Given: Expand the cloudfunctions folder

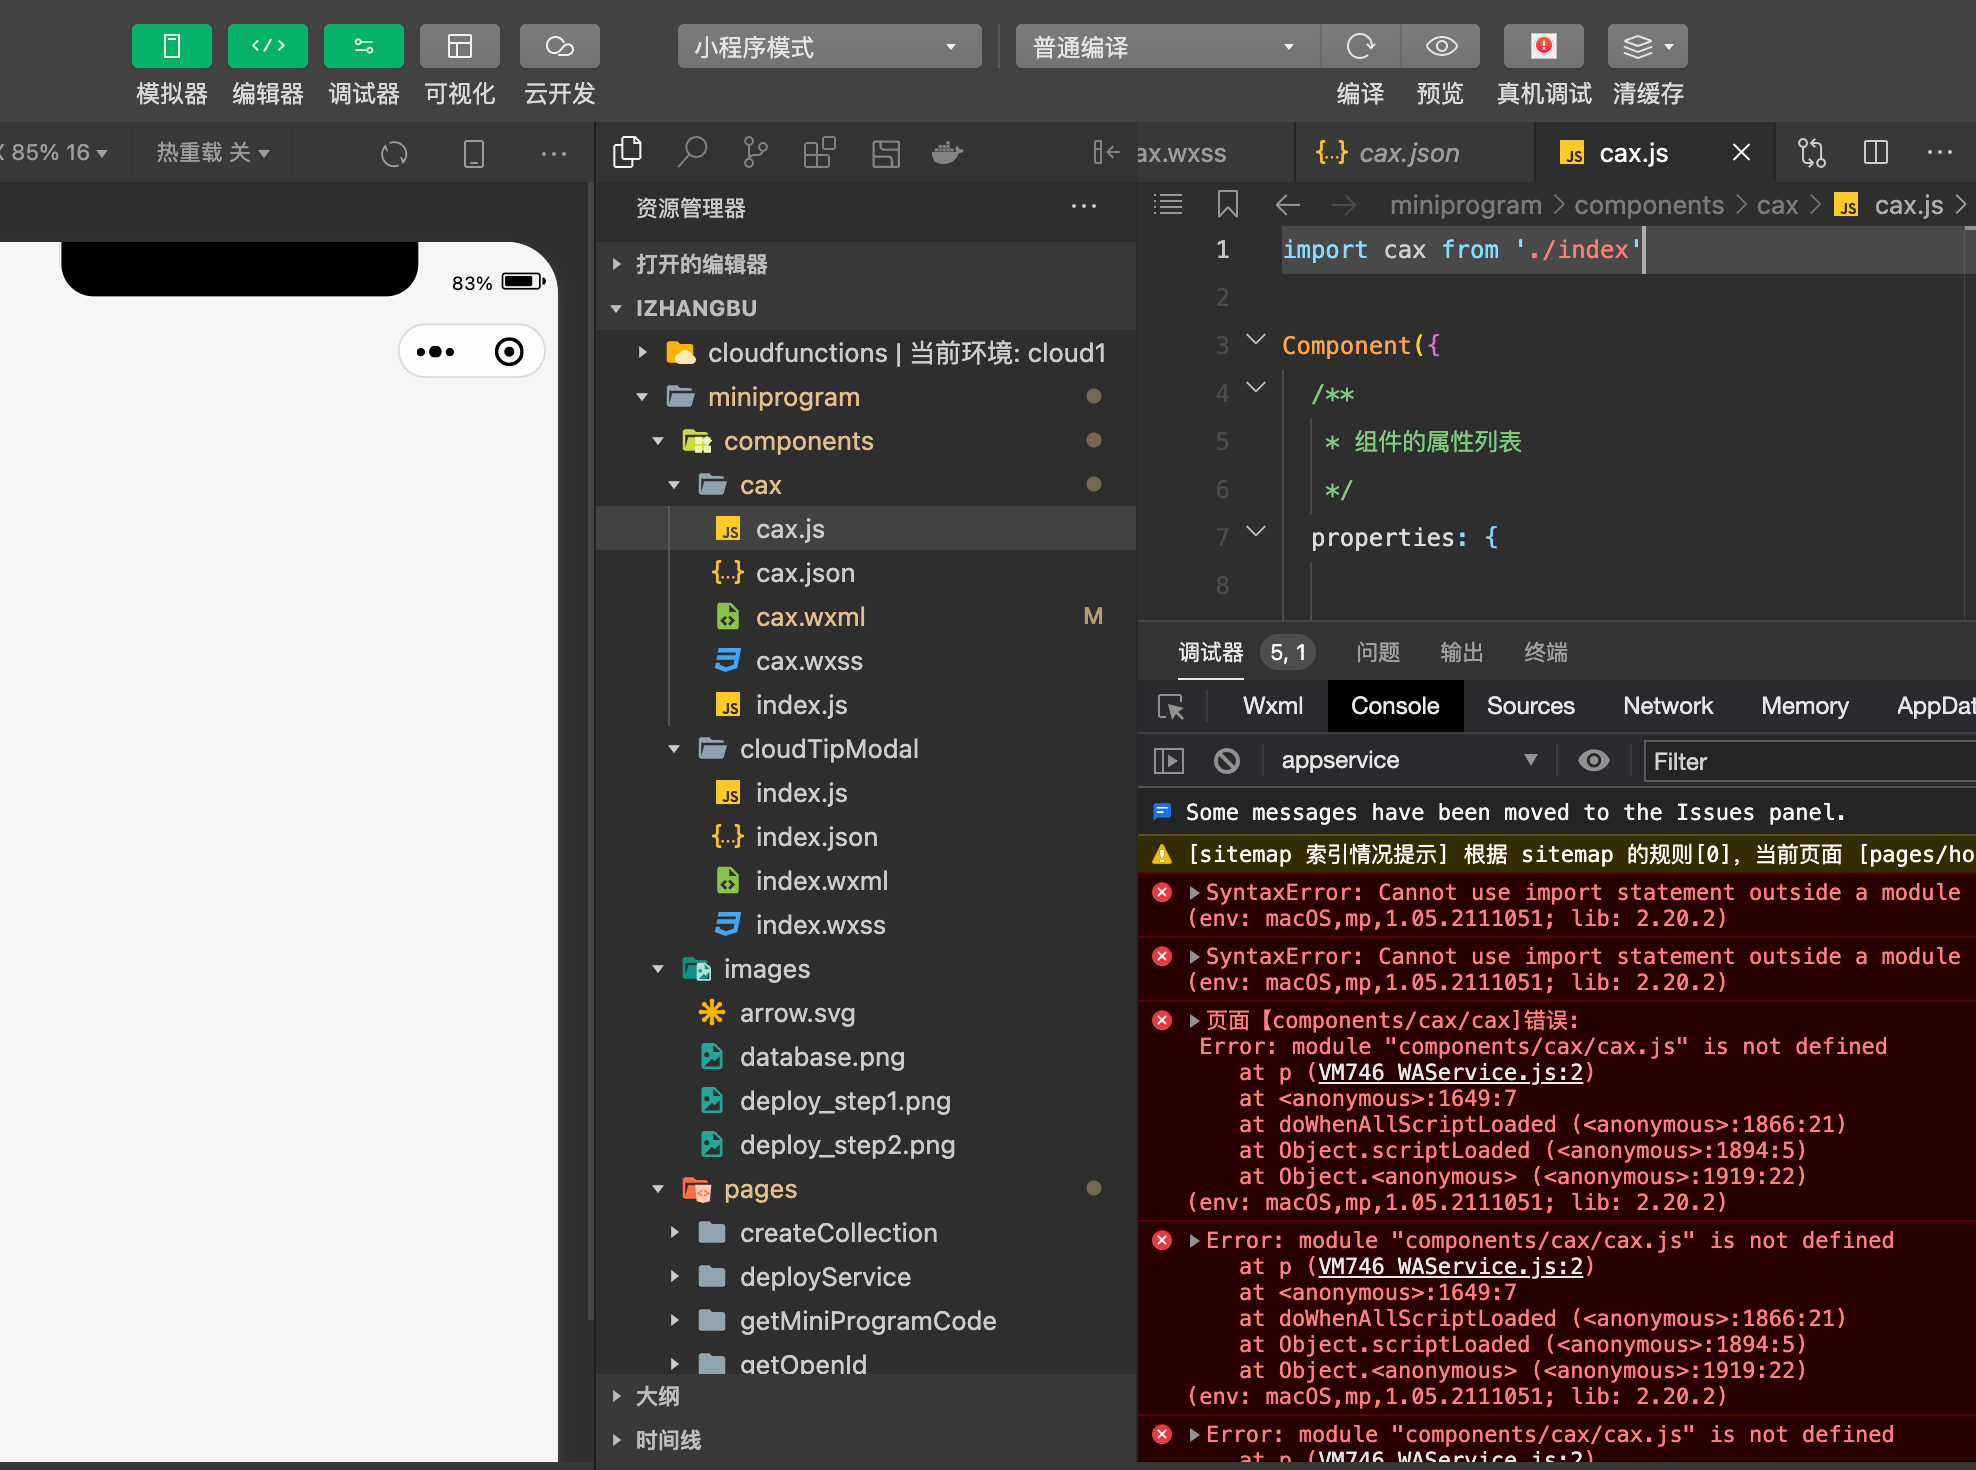Looking at the screenshot, I should click(x=643, y=353).
